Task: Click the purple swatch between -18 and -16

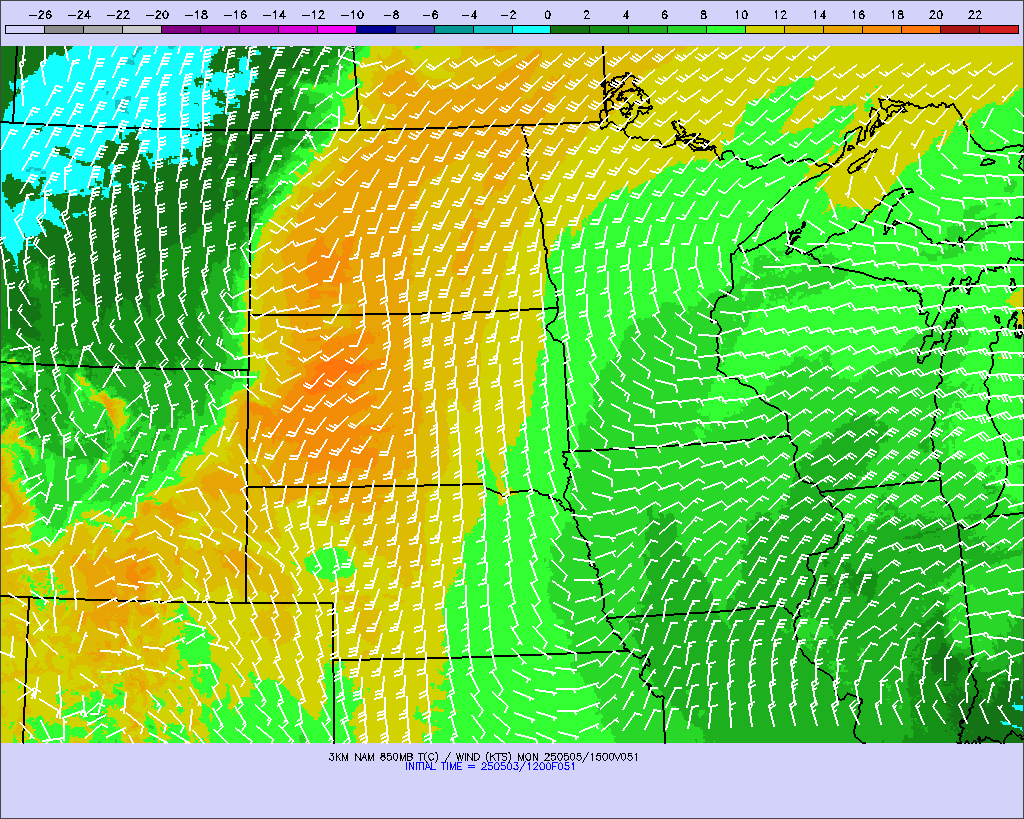Action: pyautogui.click(x=220, y=29)
